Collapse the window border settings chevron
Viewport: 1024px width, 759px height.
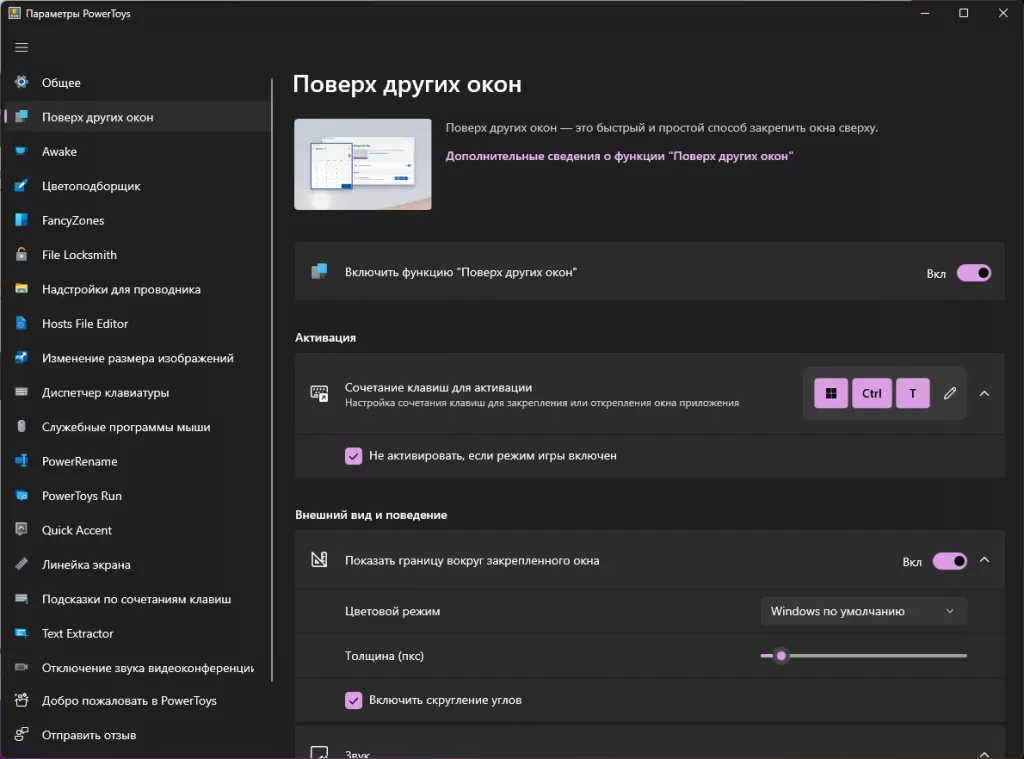pos(984,561)
